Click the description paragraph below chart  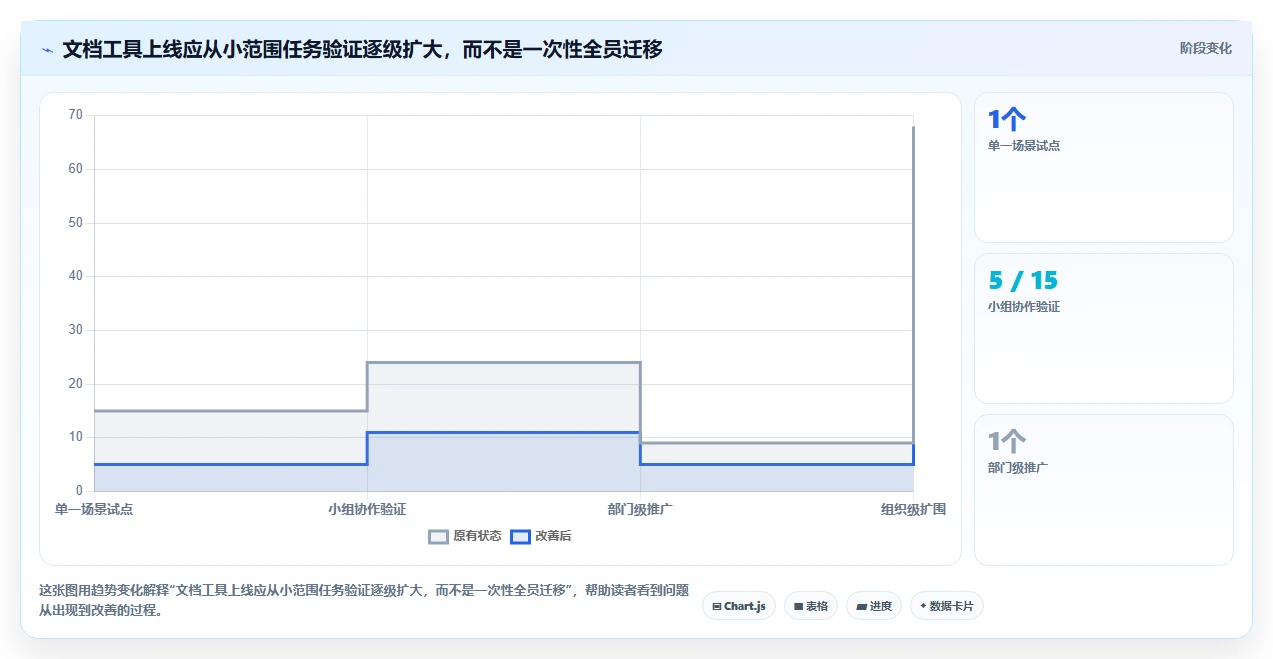coord(364,600)
